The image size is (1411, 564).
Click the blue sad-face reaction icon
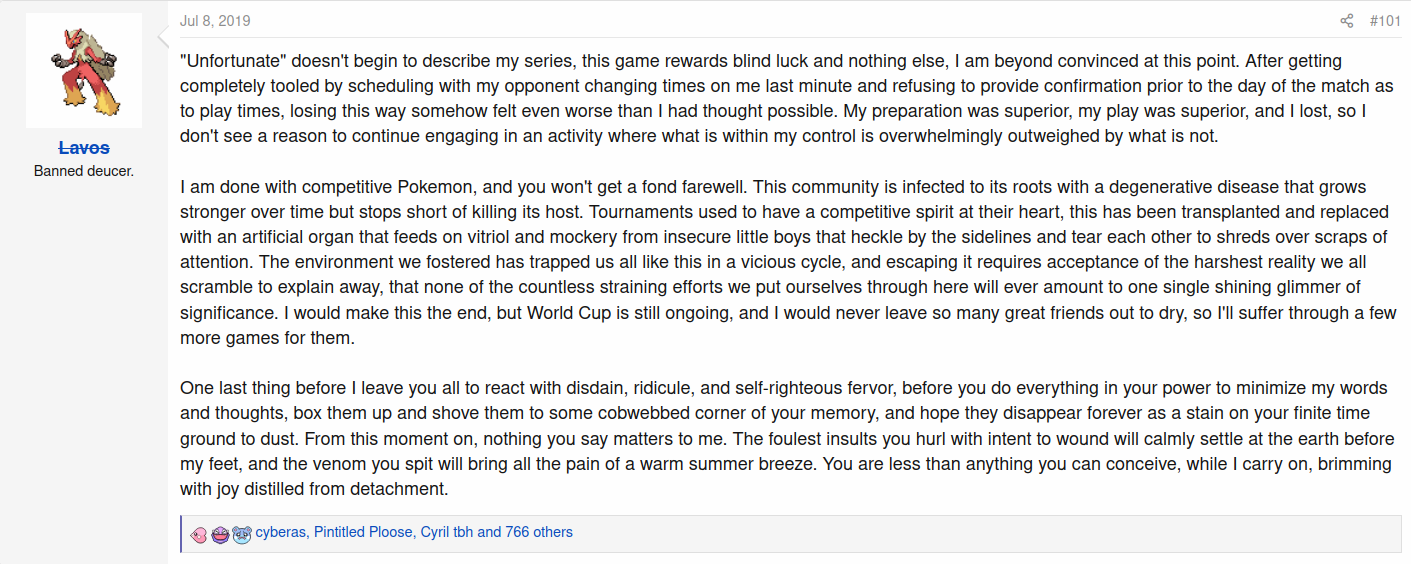241,534
